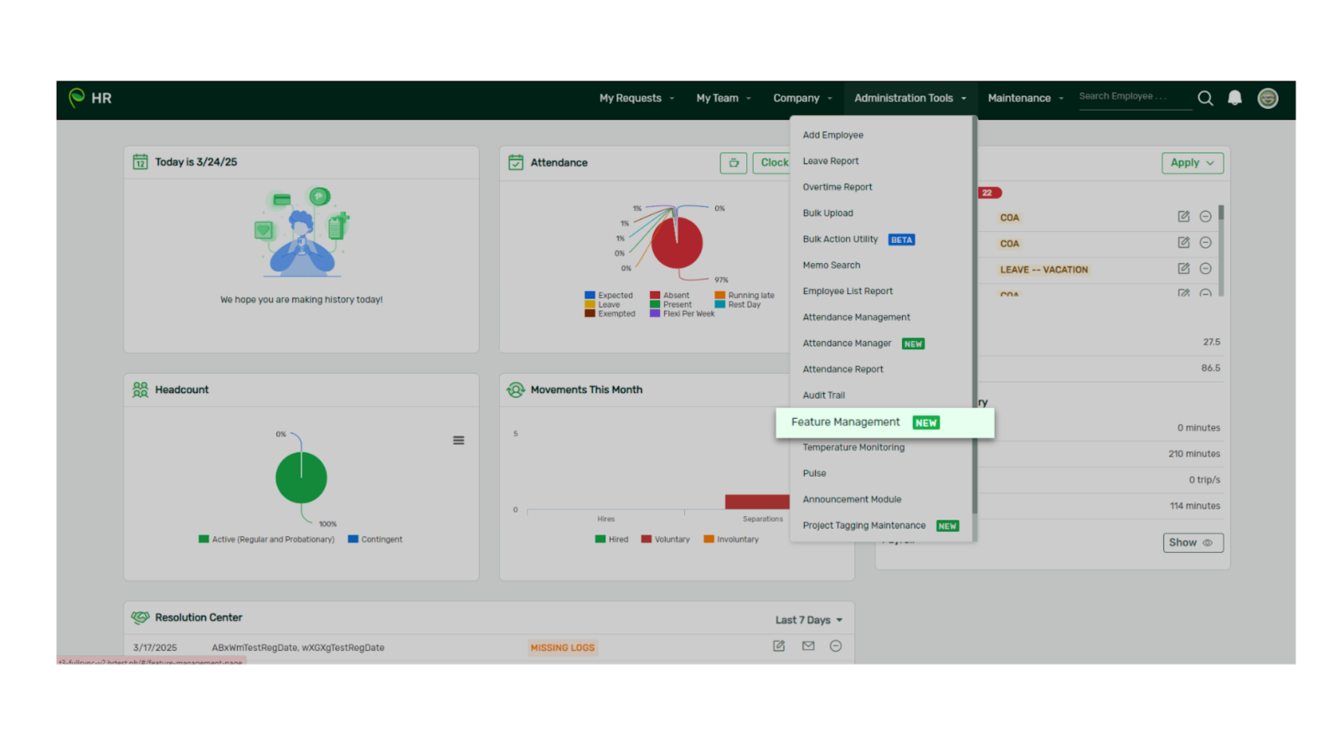Screen dimensions: 1340x754
Task: Open the Maintenance dropdown
Action: [1025, 98]
